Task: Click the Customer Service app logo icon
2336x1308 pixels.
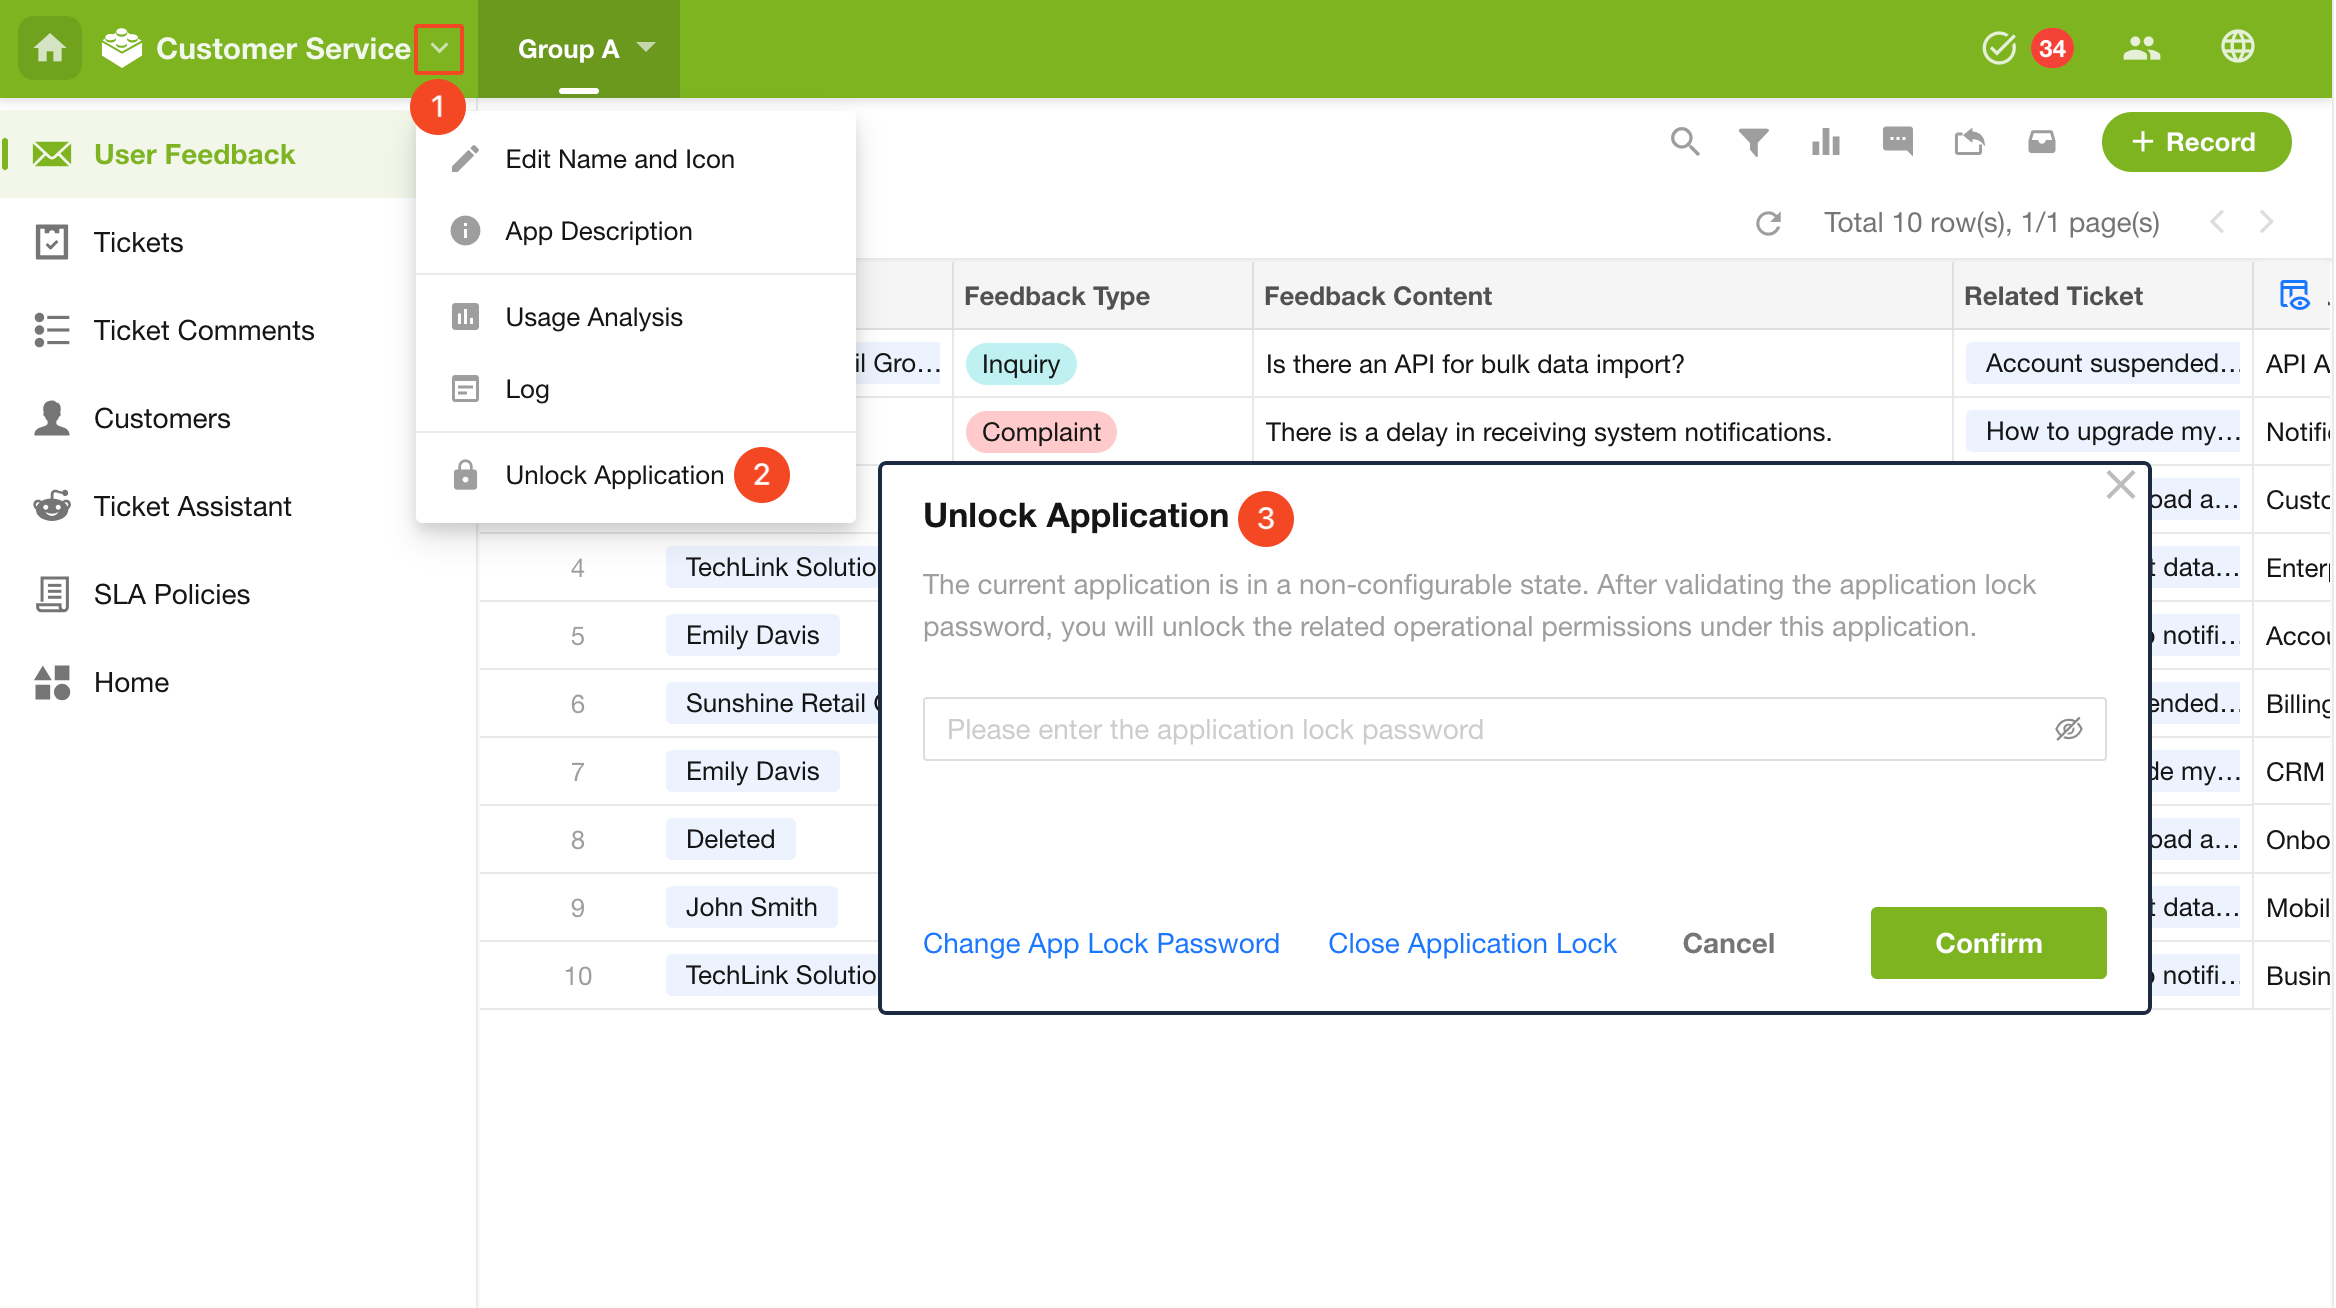Action: click(x=122, y=48)
